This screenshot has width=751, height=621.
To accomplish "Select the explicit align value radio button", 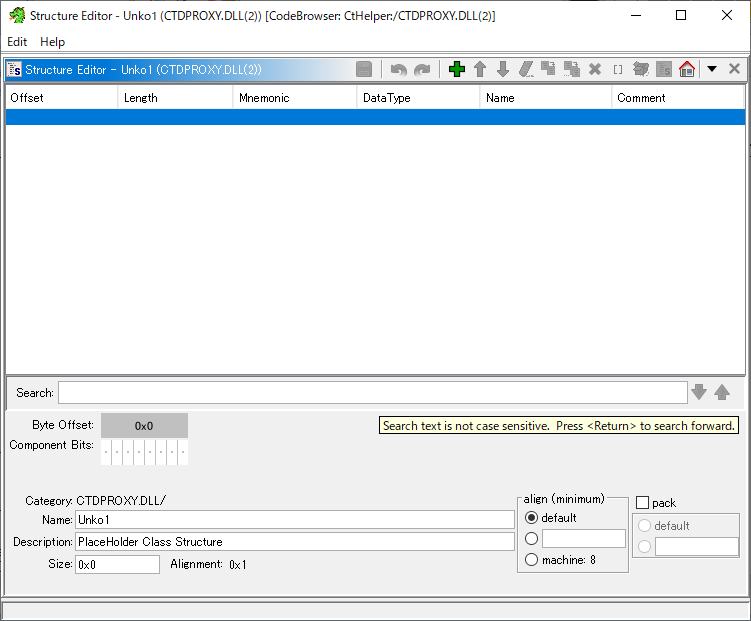I will pos(531,539).
